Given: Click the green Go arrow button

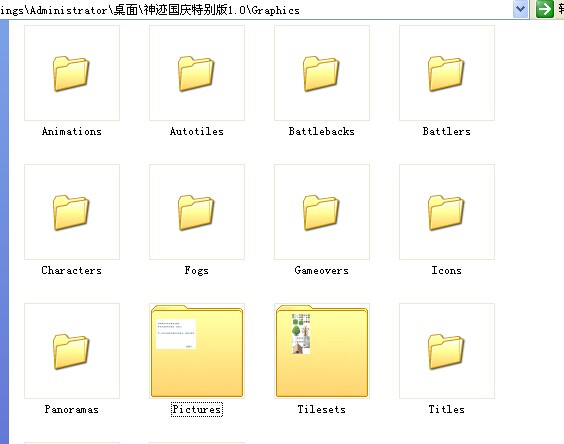Looking at the screenshot, I should click(545, 9).
